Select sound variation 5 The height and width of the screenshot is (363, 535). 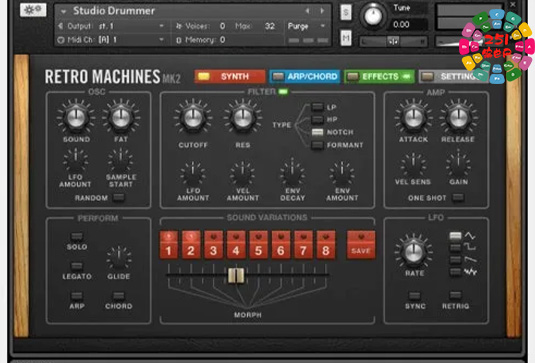point(258,245)
